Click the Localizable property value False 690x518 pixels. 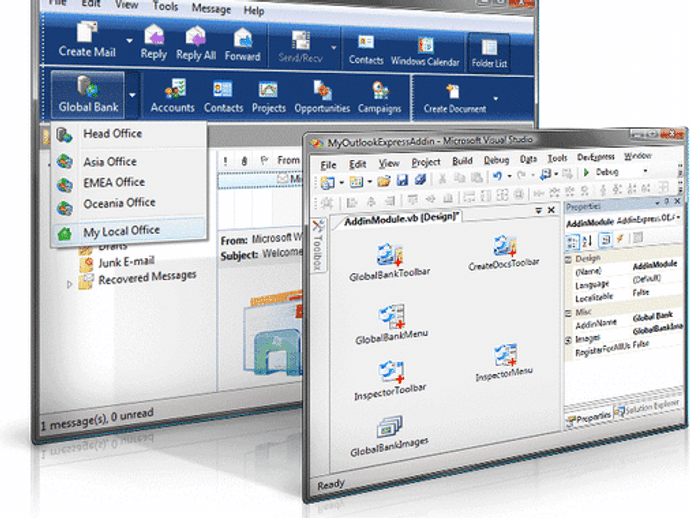(641, 292)
